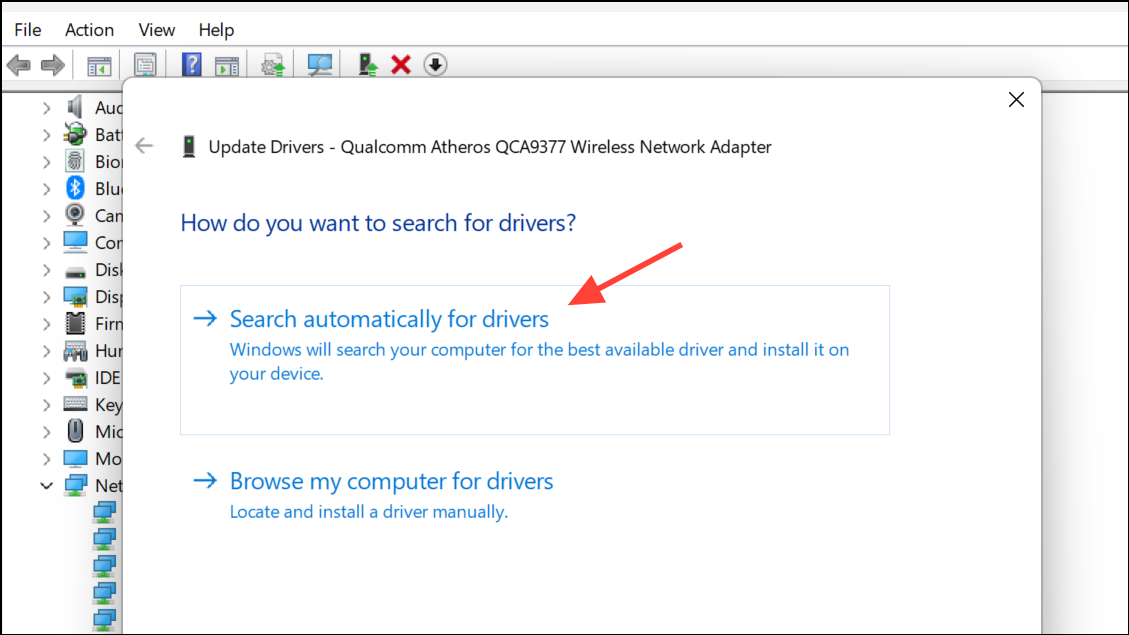Toggle the action pane toolbar icon
Screen dimensions: 1129x635
coord(227,66)
